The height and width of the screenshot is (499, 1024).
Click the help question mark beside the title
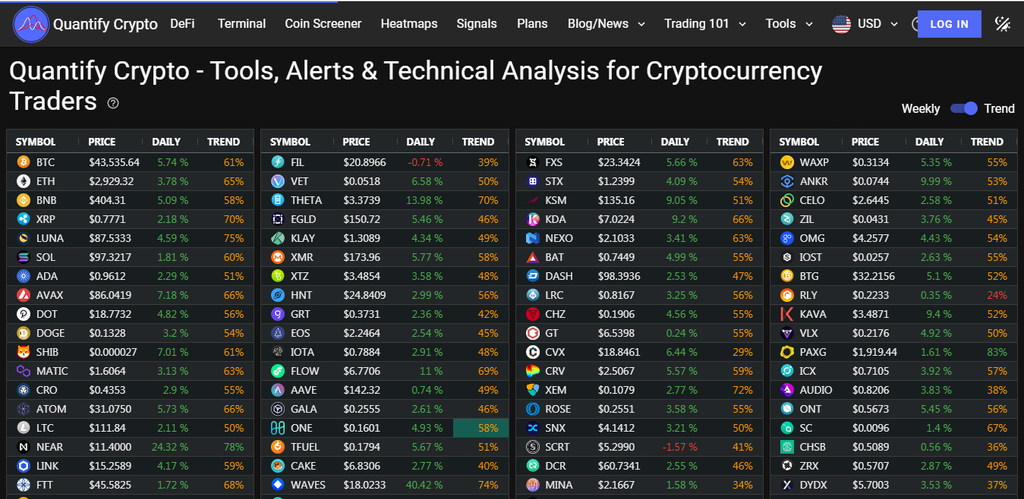tap(113, 103)
